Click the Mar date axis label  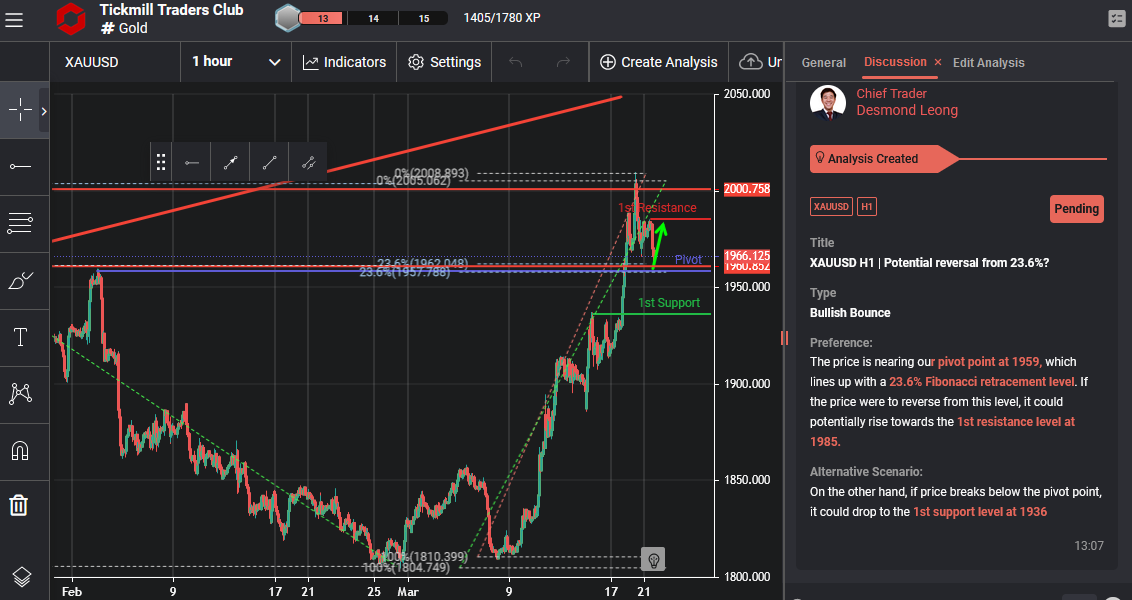(x=406, y=591)
